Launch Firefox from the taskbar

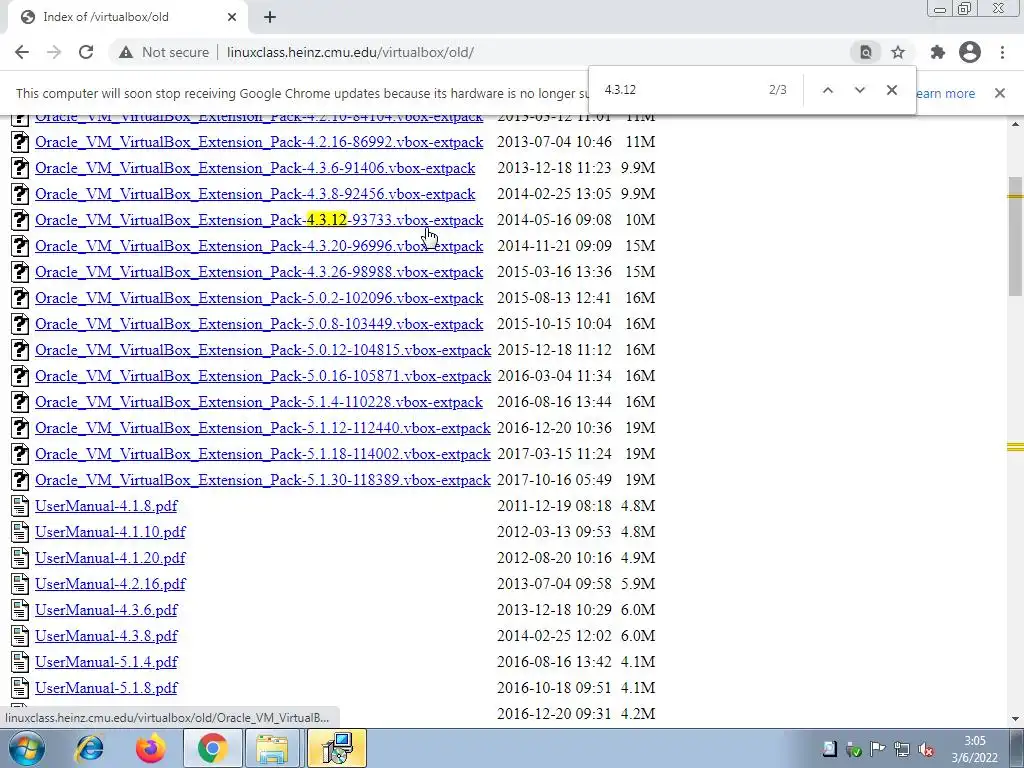[x=151, y=748]
